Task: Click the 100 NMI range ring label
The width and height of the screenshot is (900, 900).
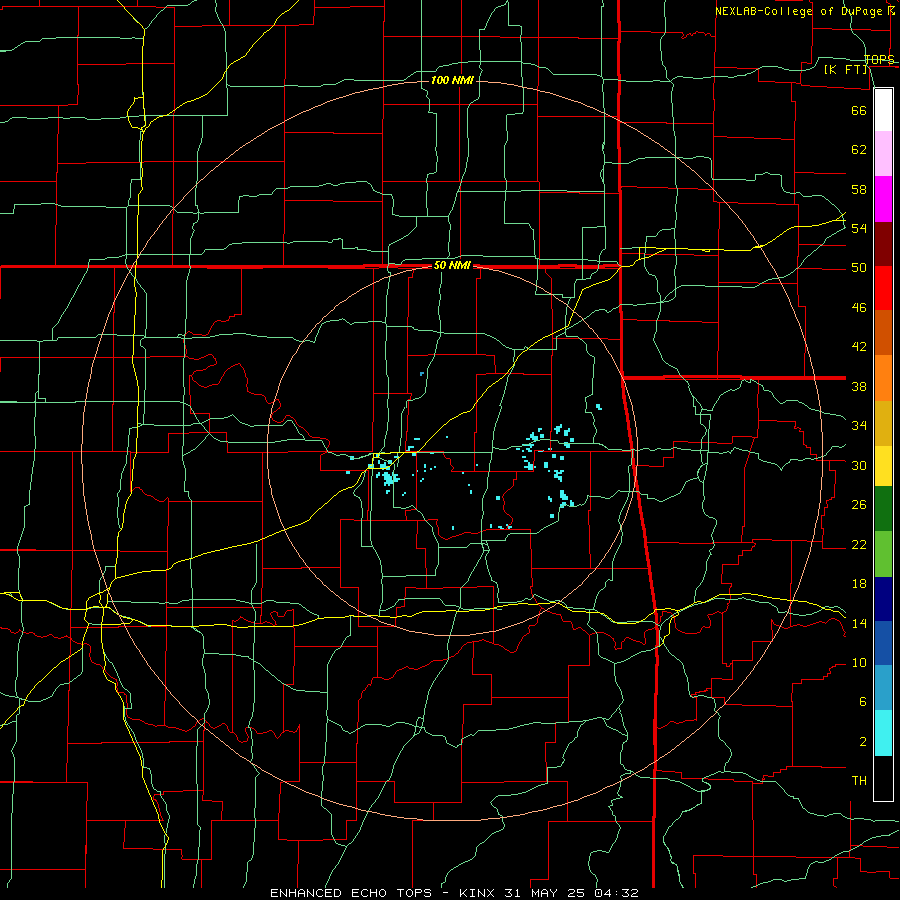Action: click(x=452, y=80)
